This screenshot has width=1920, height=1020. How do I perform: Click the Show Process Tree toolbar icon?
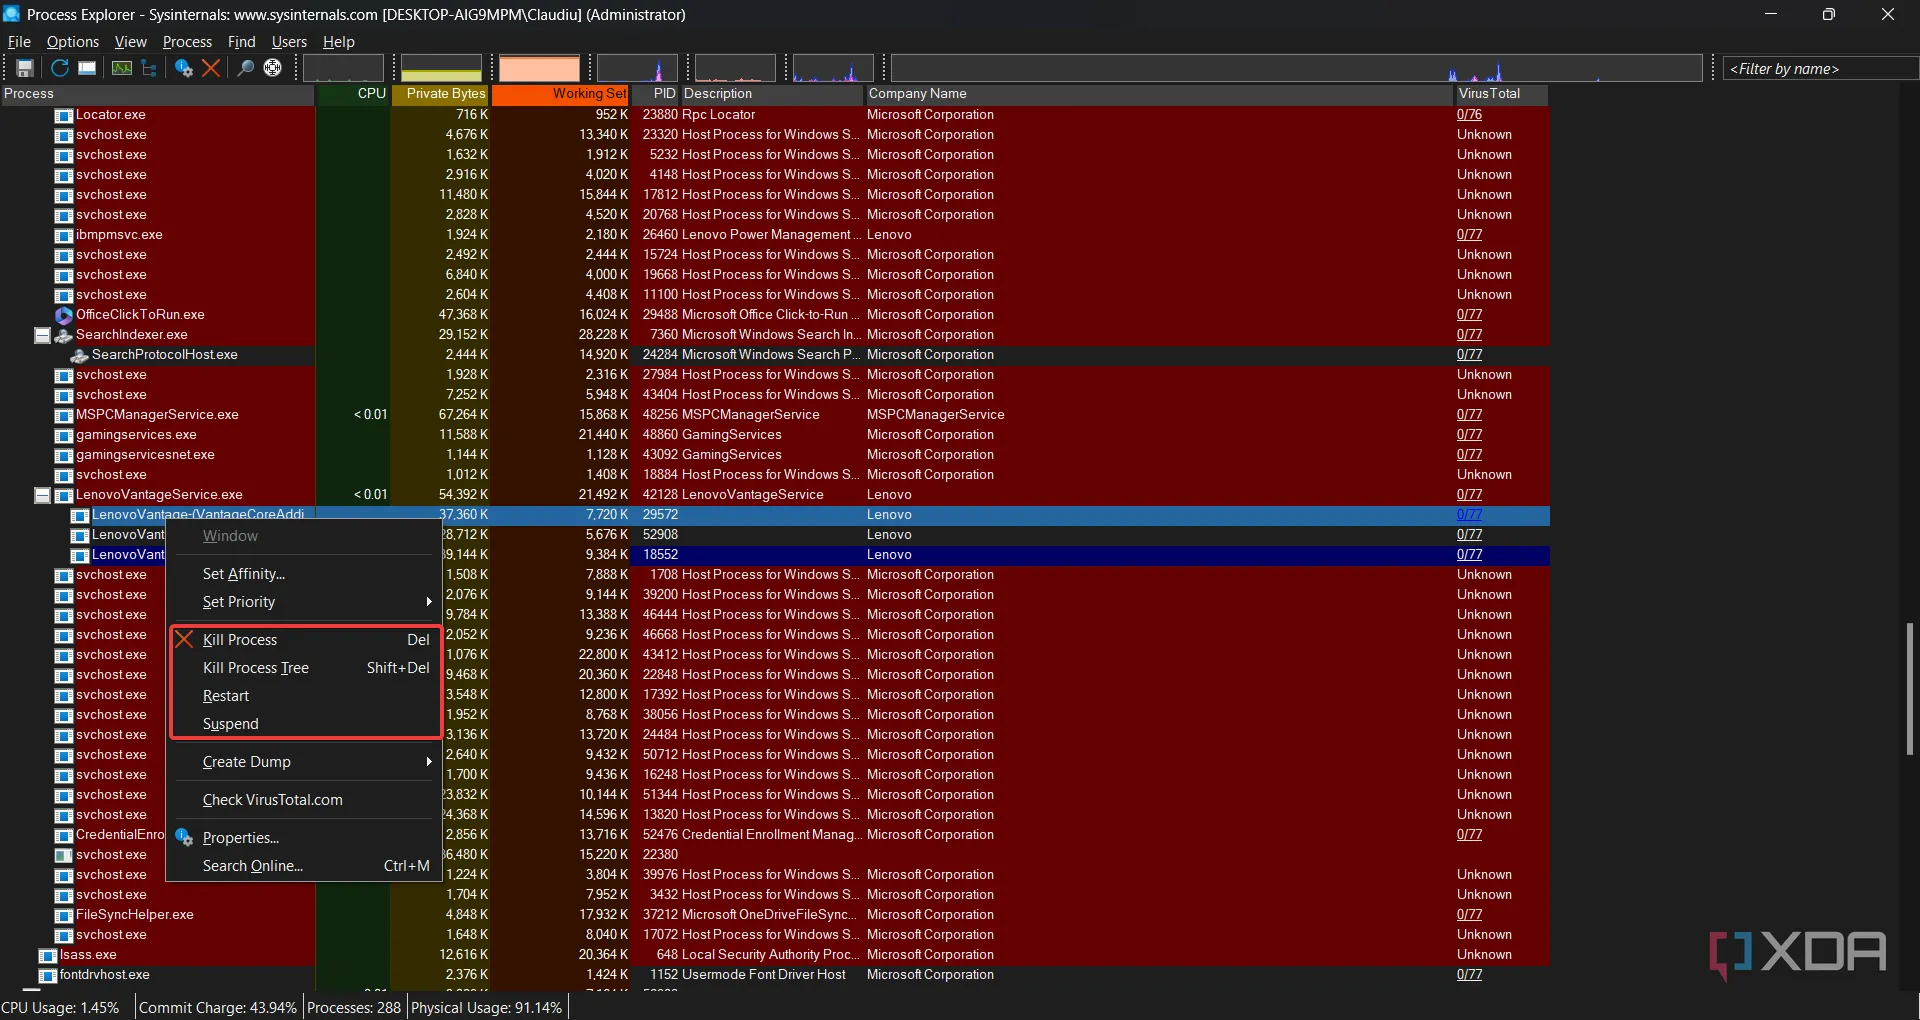149,68
